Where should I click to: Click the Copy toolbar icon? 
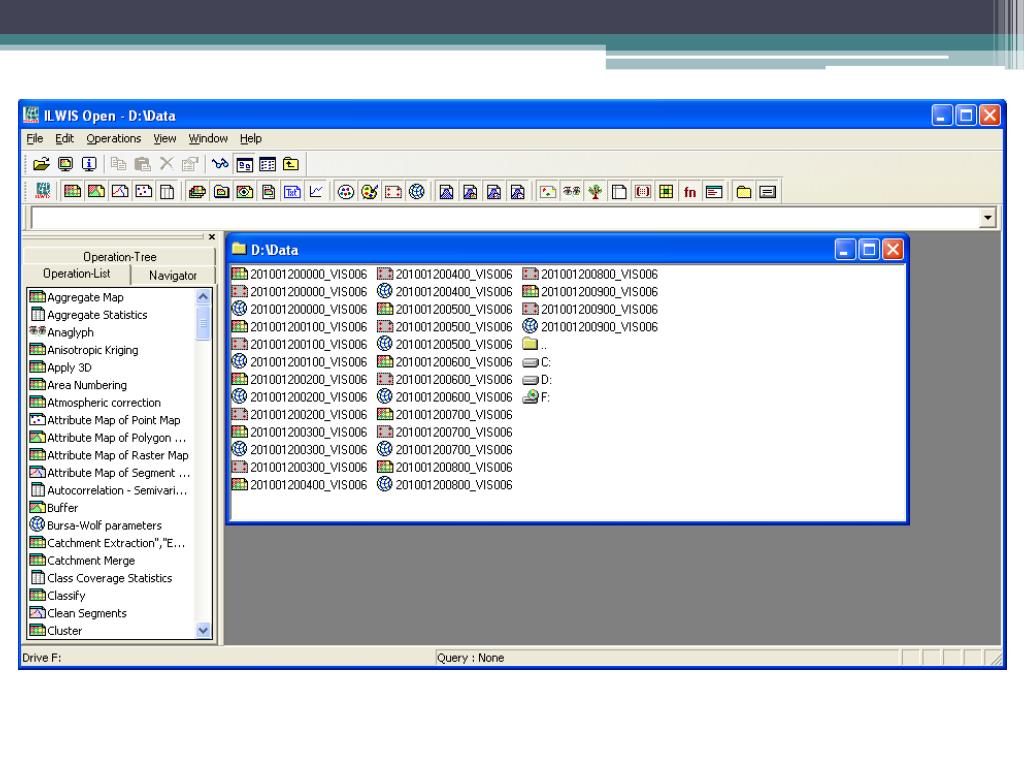[118, 164]
